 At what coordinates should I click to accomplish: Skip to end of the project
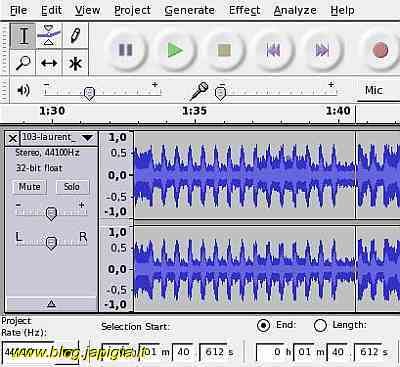click(322, 50)
